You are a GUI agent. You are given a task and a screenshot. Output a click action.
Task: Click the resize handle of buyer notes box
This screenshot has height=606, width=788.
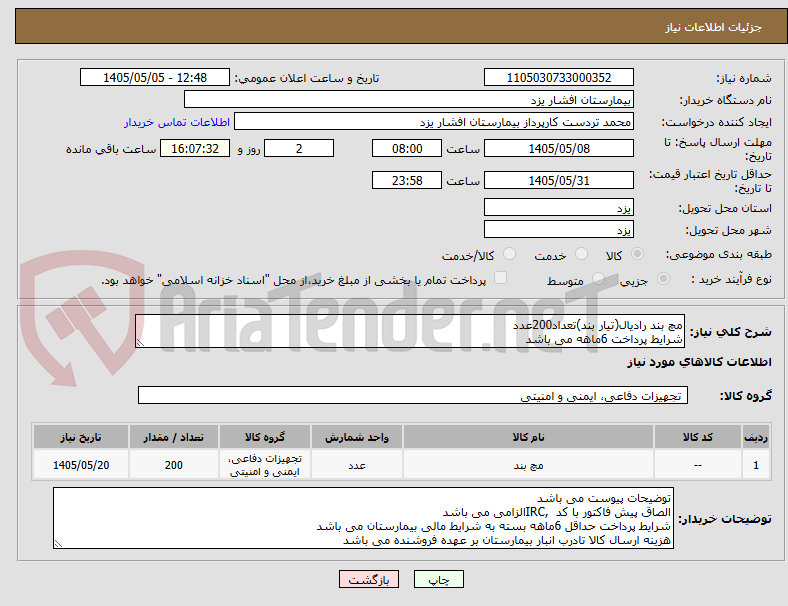tap(58, 544)
